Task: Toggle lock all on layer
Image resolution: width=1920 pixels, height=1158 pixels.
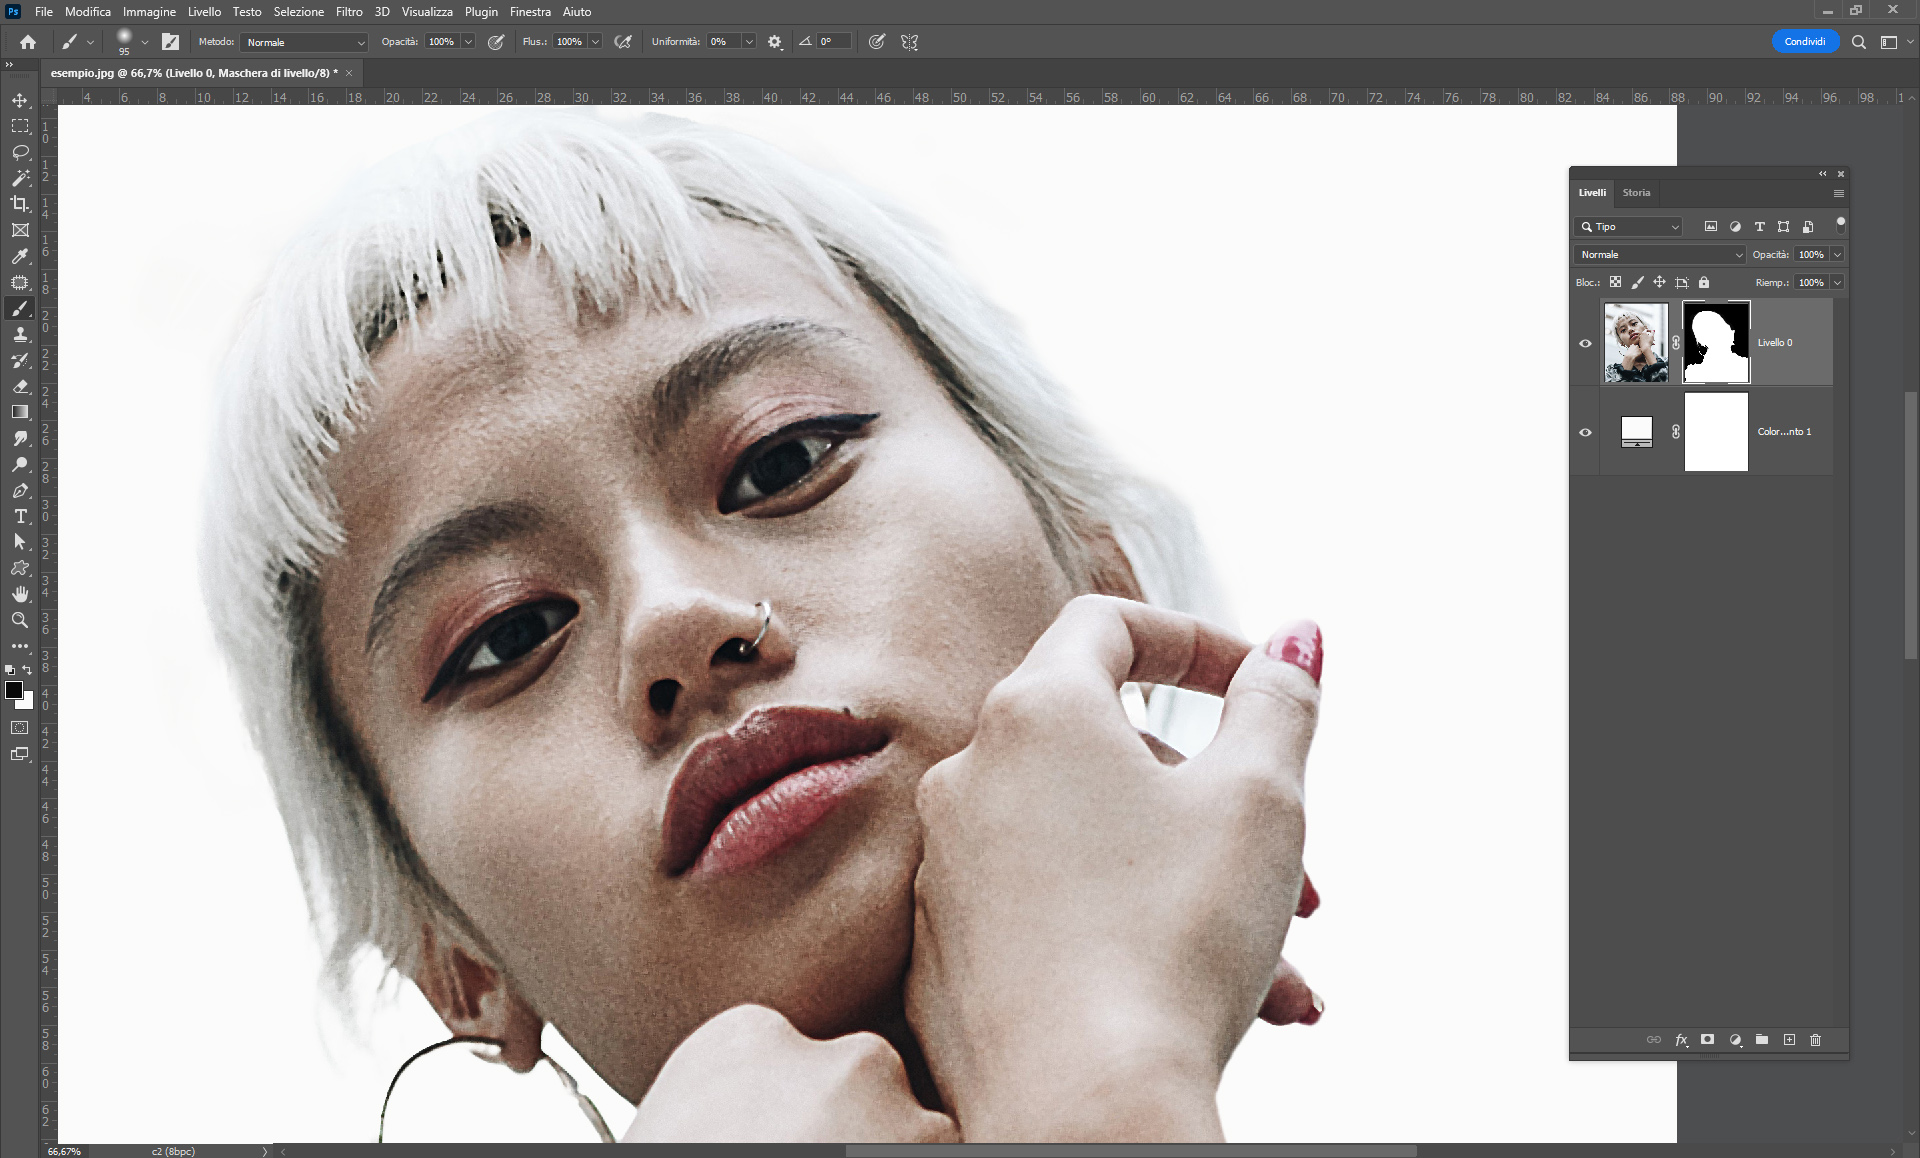Action: coord(1704,283)
